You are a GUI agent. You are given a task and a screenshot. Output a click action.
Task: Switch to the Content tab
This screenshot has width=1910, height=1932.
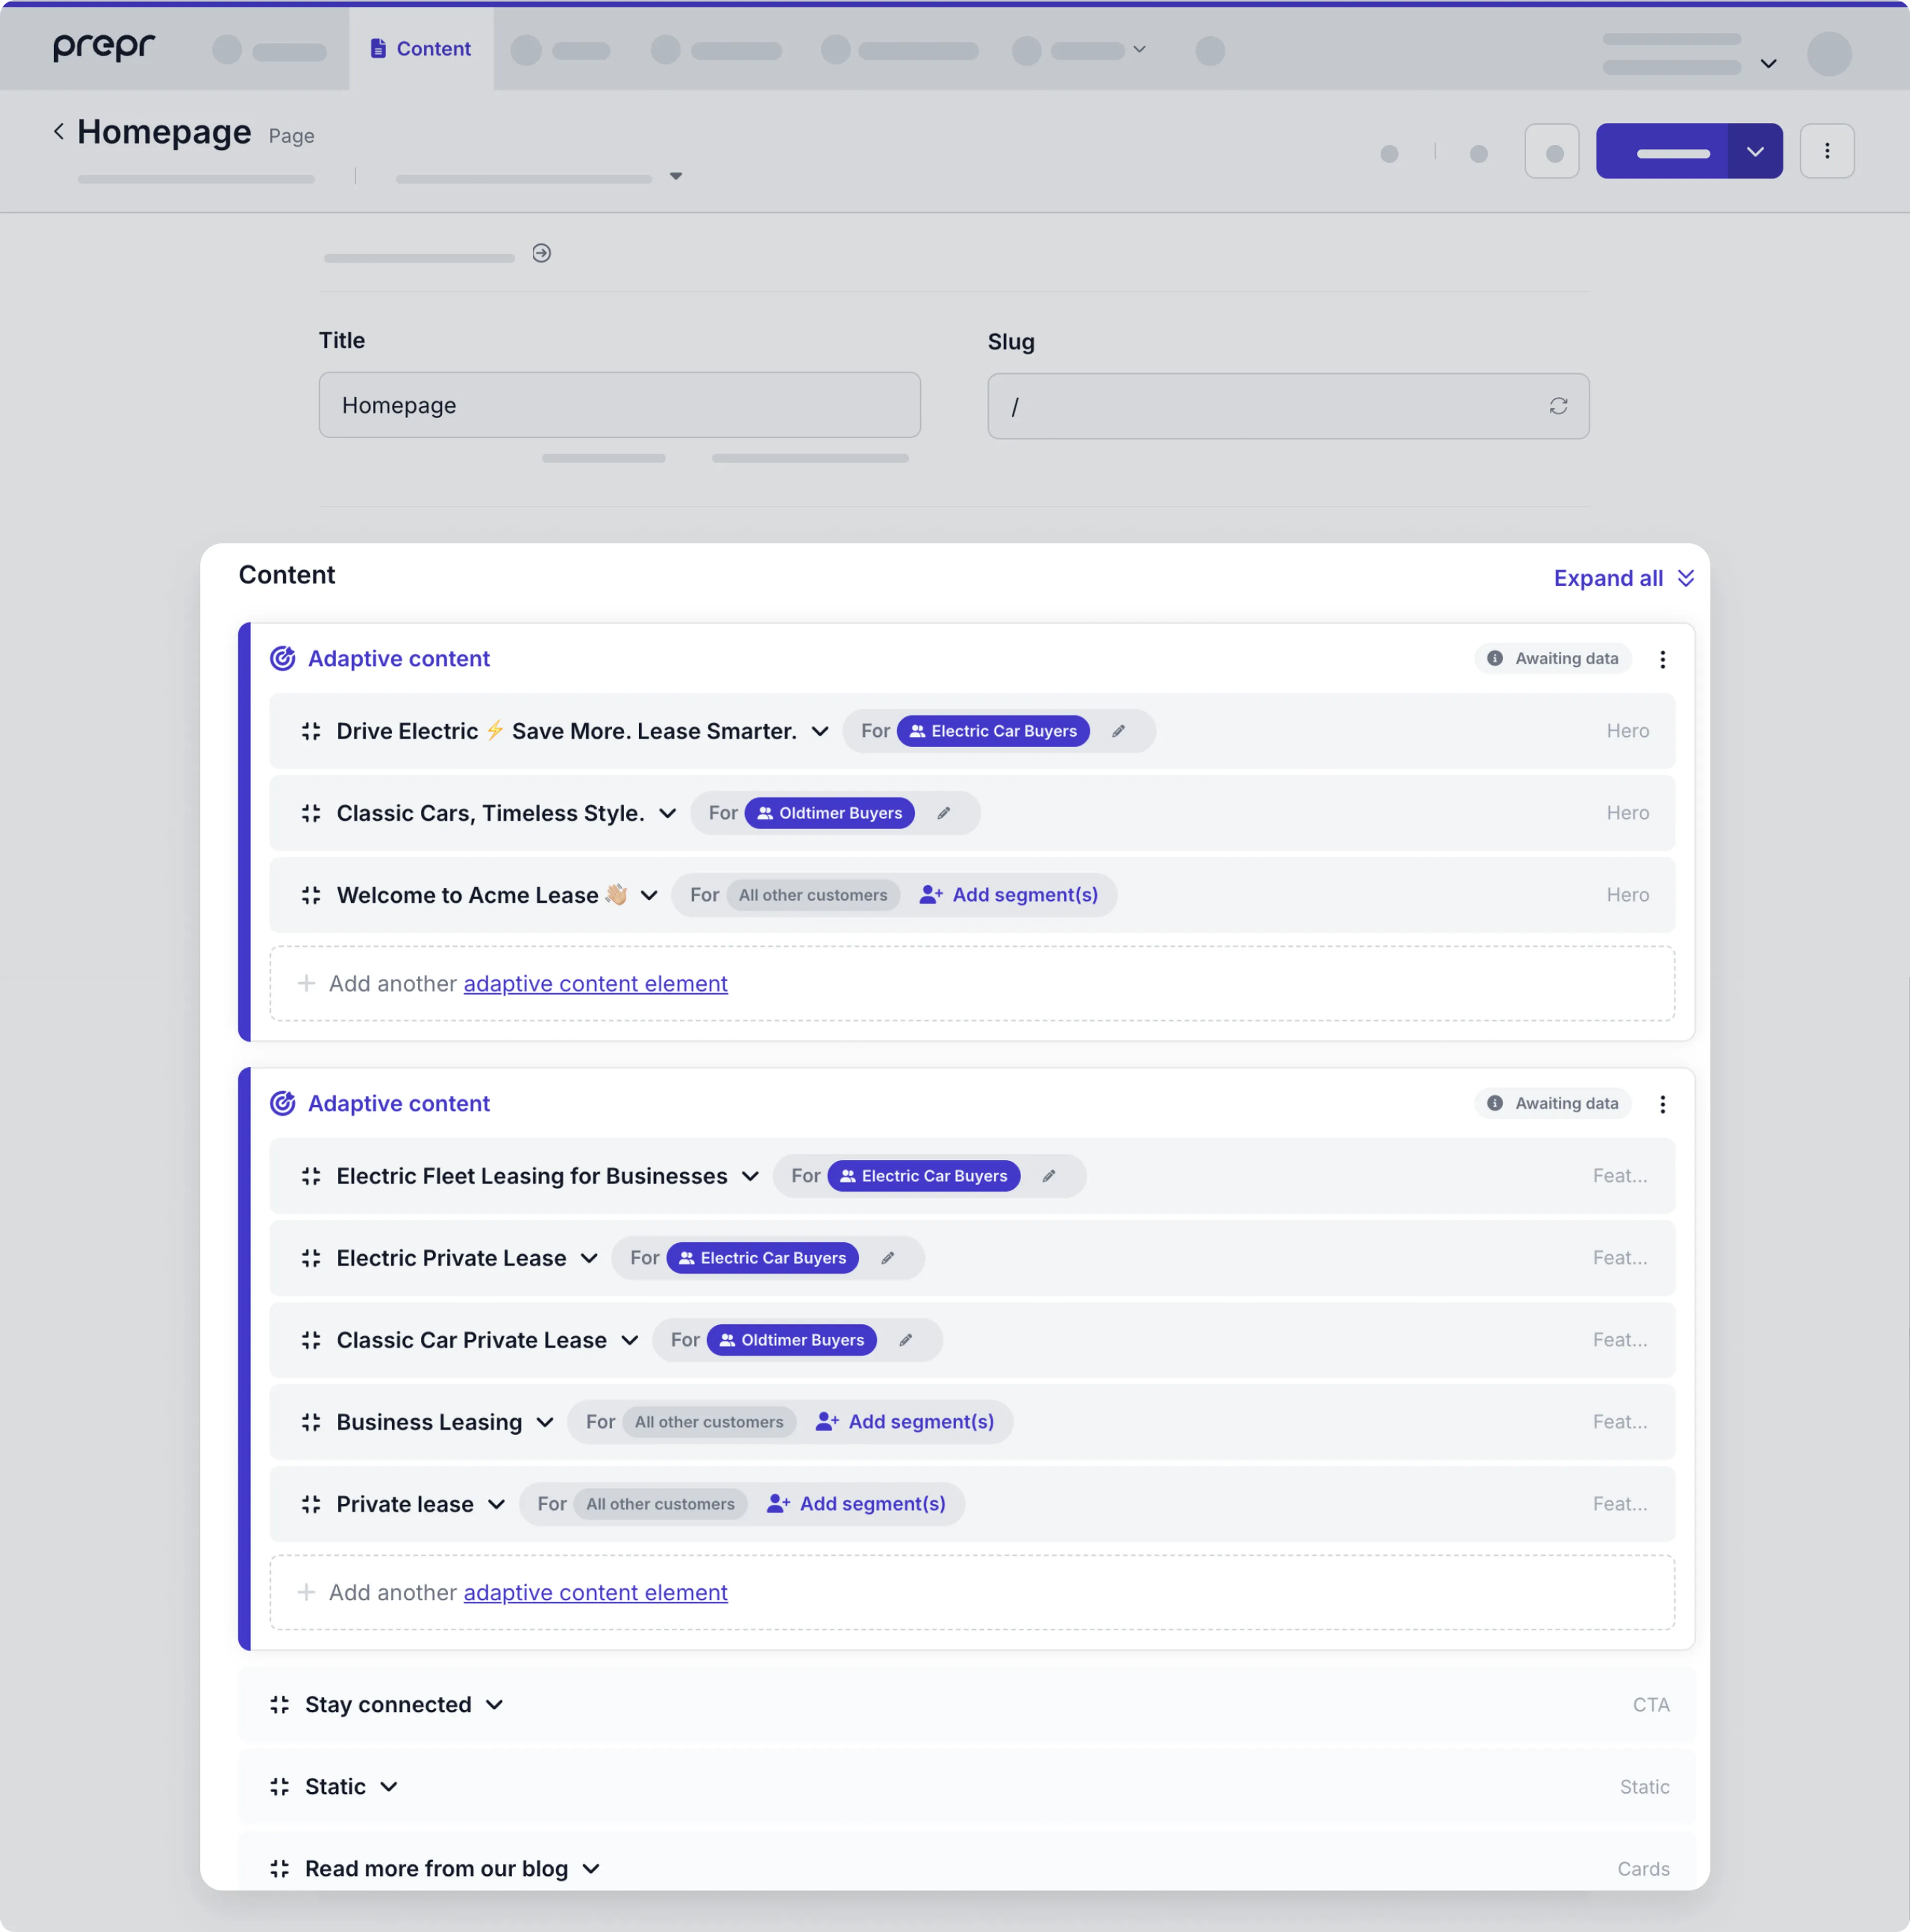pyautogui.click(x=419, y=48)
